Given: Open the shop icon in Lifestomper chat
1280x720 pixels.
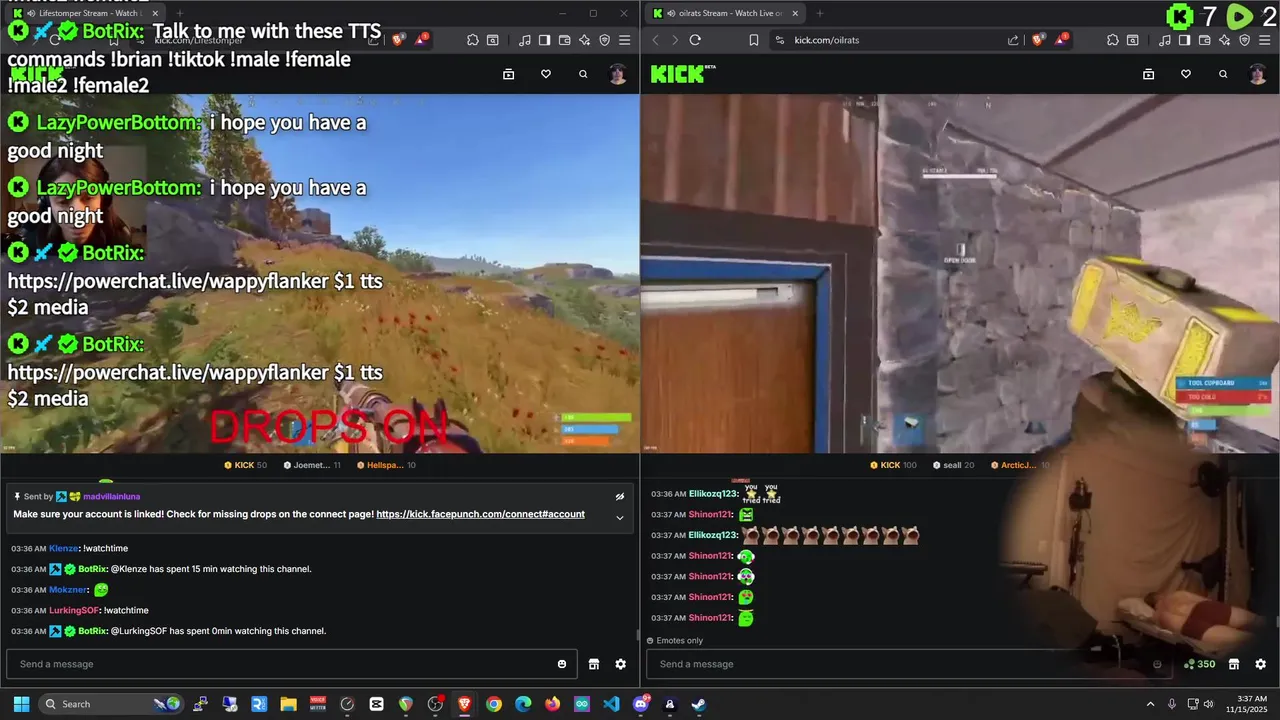Looking at the screenshot, I should pos(594,664).
